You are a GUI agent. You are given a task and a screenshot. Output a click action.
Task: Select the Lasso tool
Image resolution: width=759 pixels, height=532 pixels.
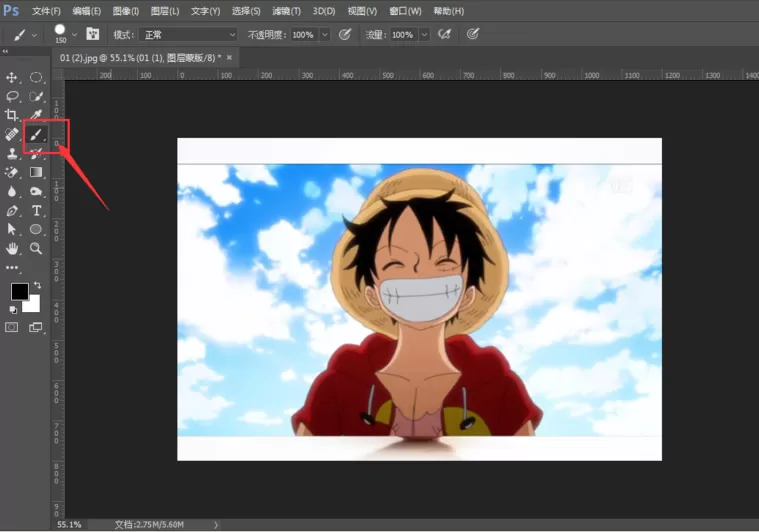pos(12,96)
